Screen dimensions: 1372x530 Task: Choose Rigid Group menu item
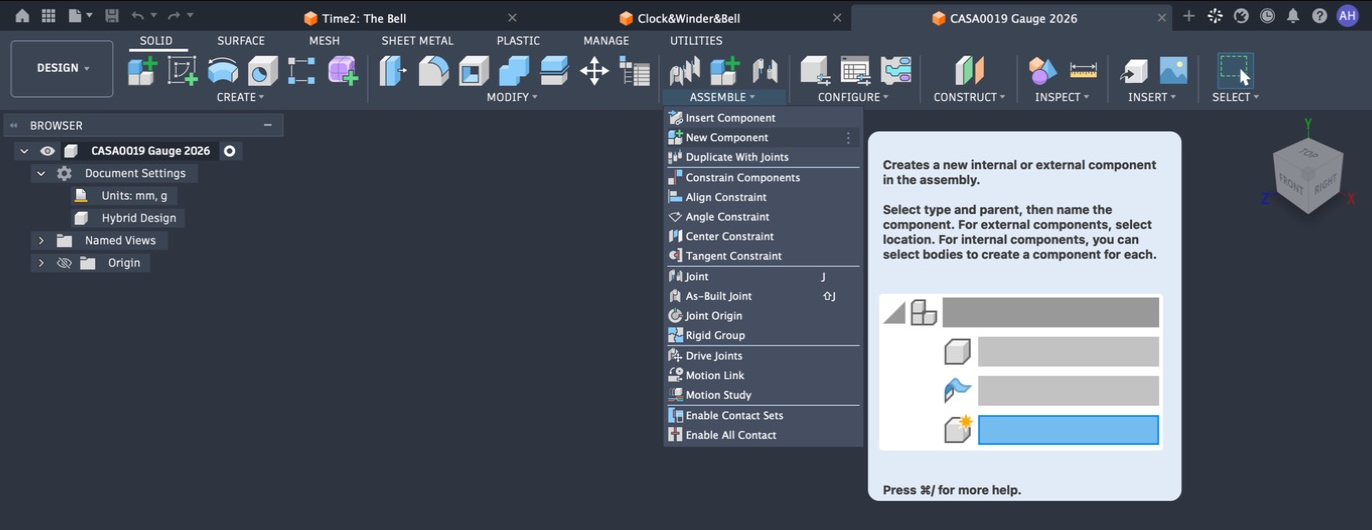pyautogui.click(x=762, y=335)
